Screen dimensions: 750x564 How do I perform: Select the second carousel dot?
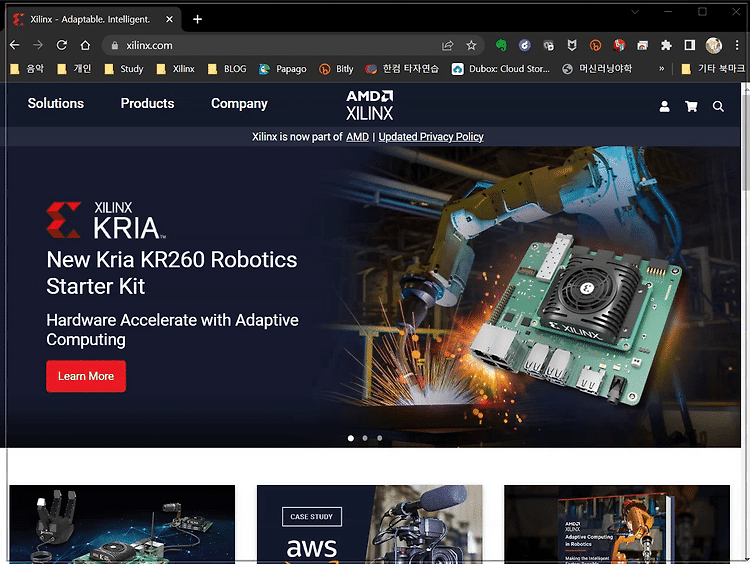point(365,438)
